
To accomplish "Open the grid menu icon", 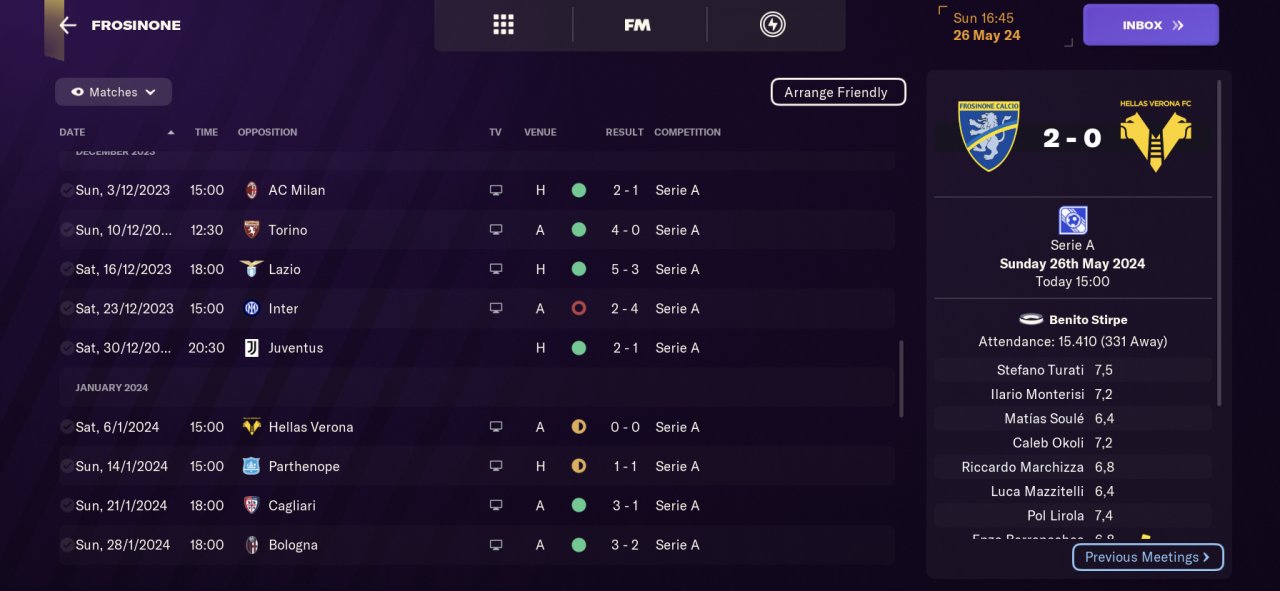I will tap(503, 25).
